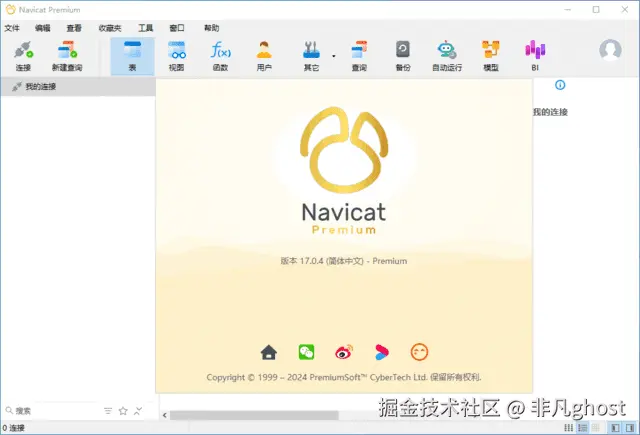The height and width of the screenshot is (435, 640).
Task: Click the horizontal scrollbar thumb
Action: 254,415
